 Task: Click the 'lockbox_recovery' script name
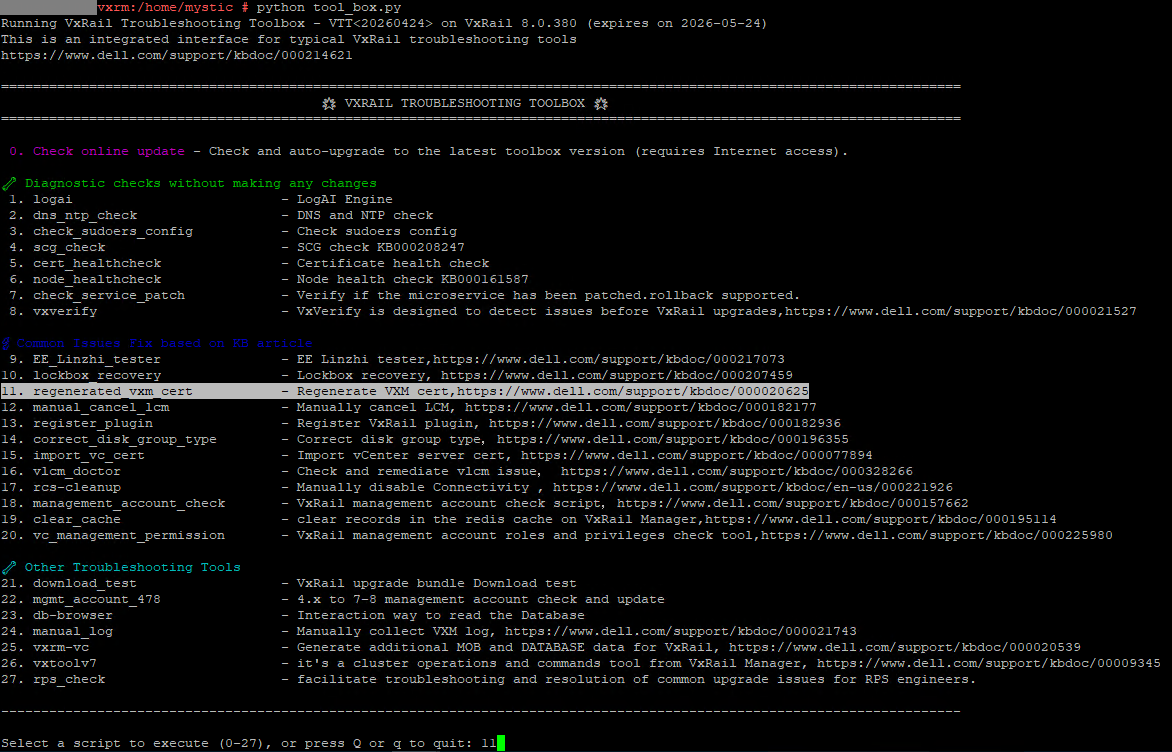coord(96,375)
